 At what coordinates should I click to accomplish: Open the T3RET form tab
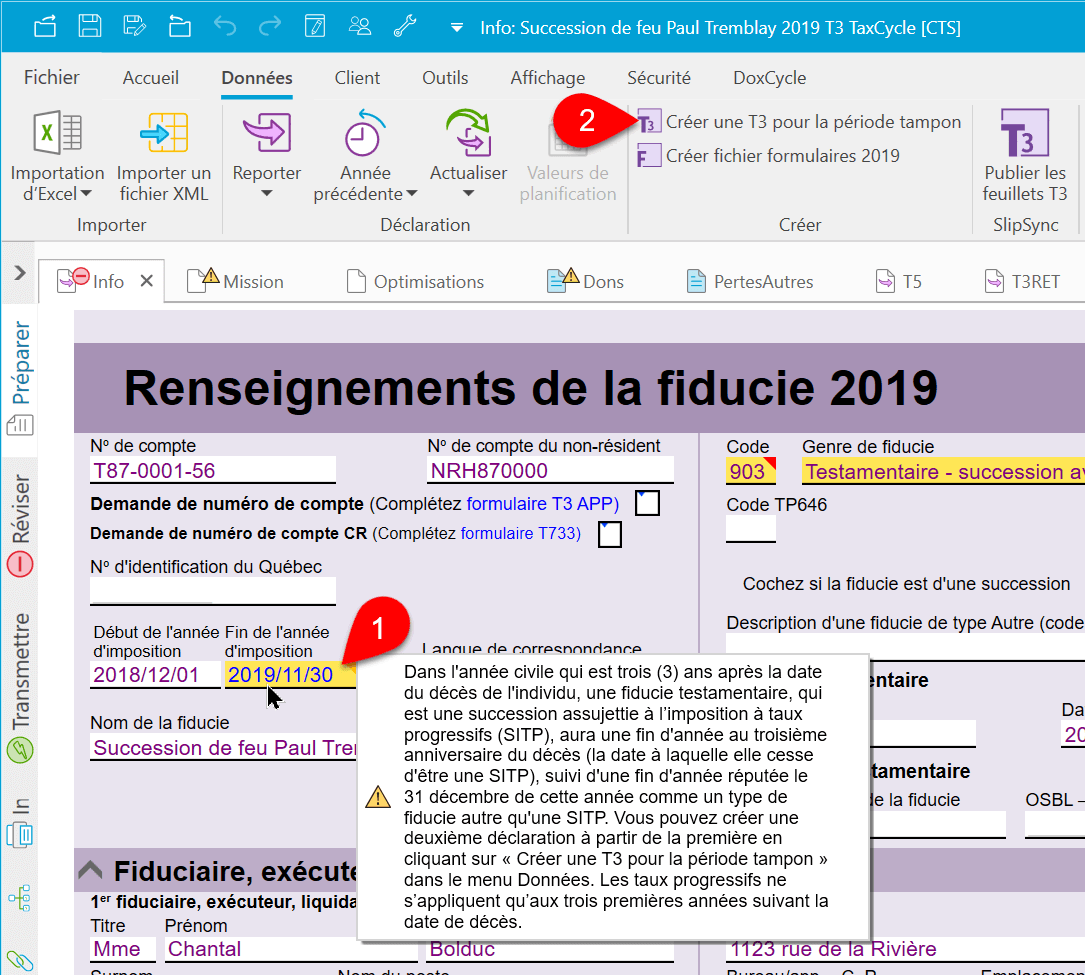[x=1022, y=282]
